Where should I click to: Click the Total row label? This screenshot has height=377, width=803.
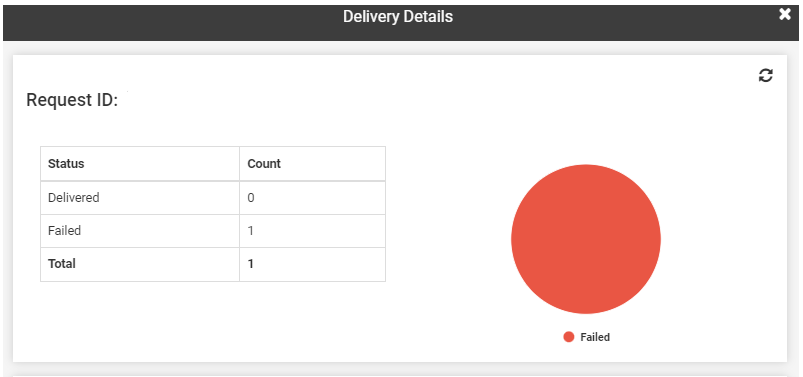click(x=62, y=264)
